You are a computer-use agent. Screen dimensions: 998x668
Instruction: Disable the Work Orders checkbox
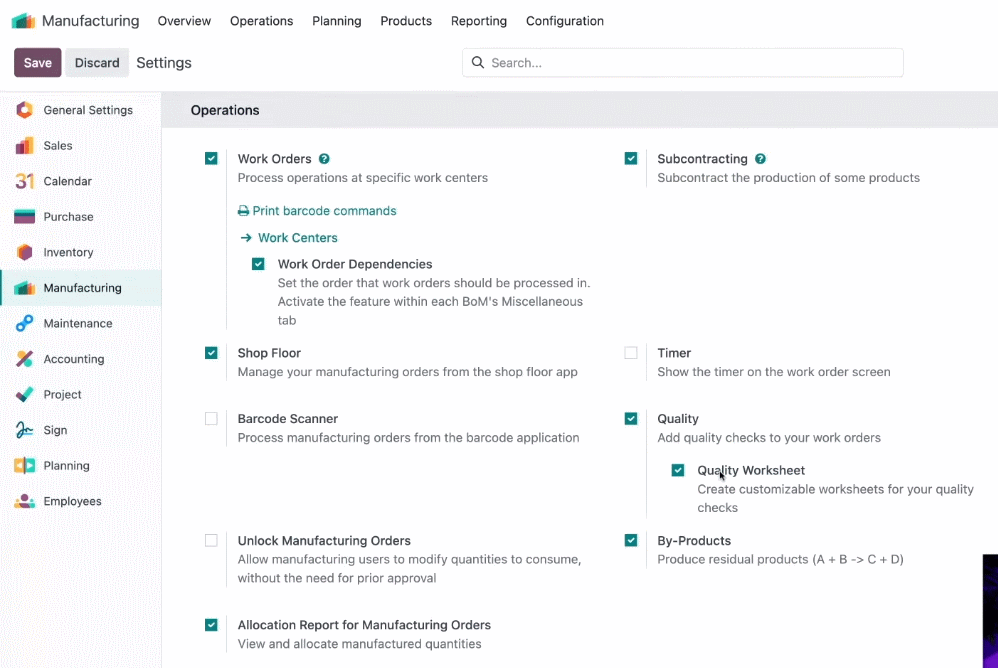[x=211, y=158]
